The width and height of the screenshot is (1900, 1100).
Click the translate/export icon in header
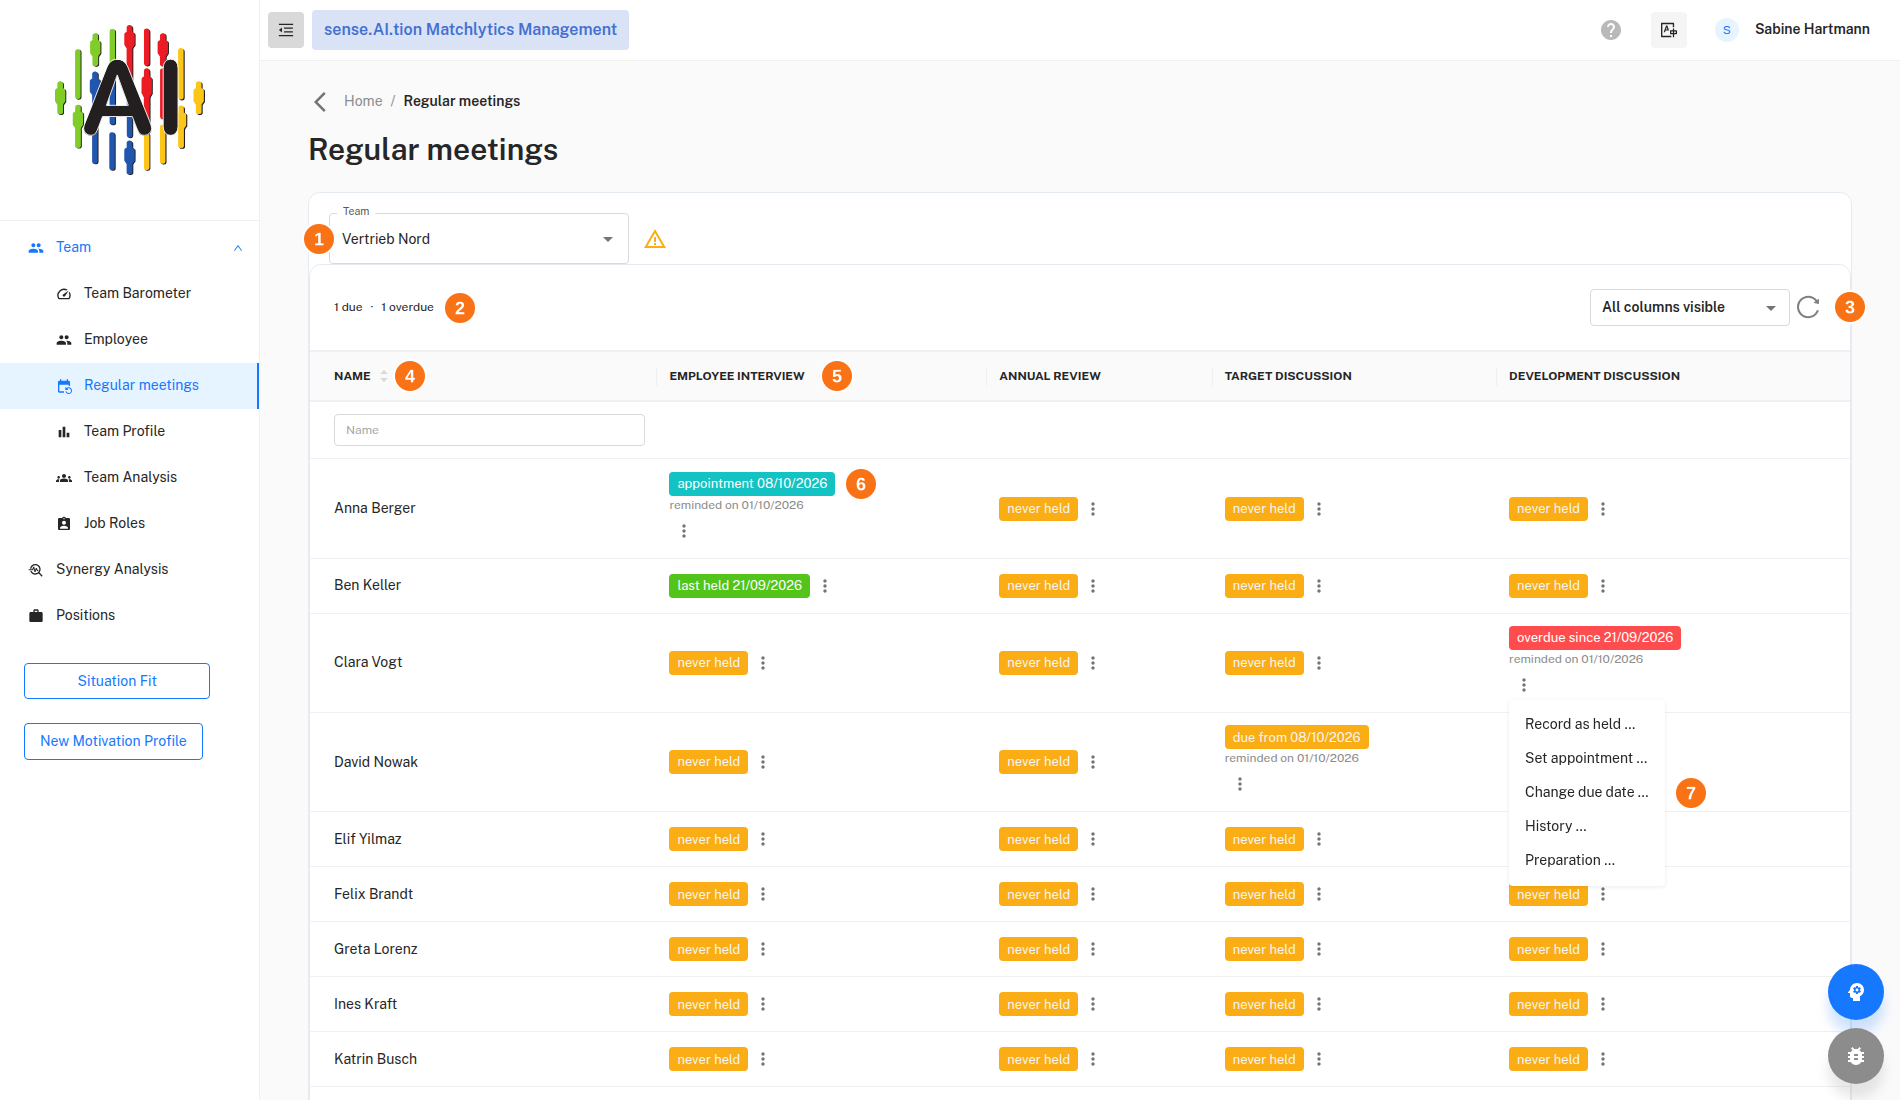(x=1669, y=30)
